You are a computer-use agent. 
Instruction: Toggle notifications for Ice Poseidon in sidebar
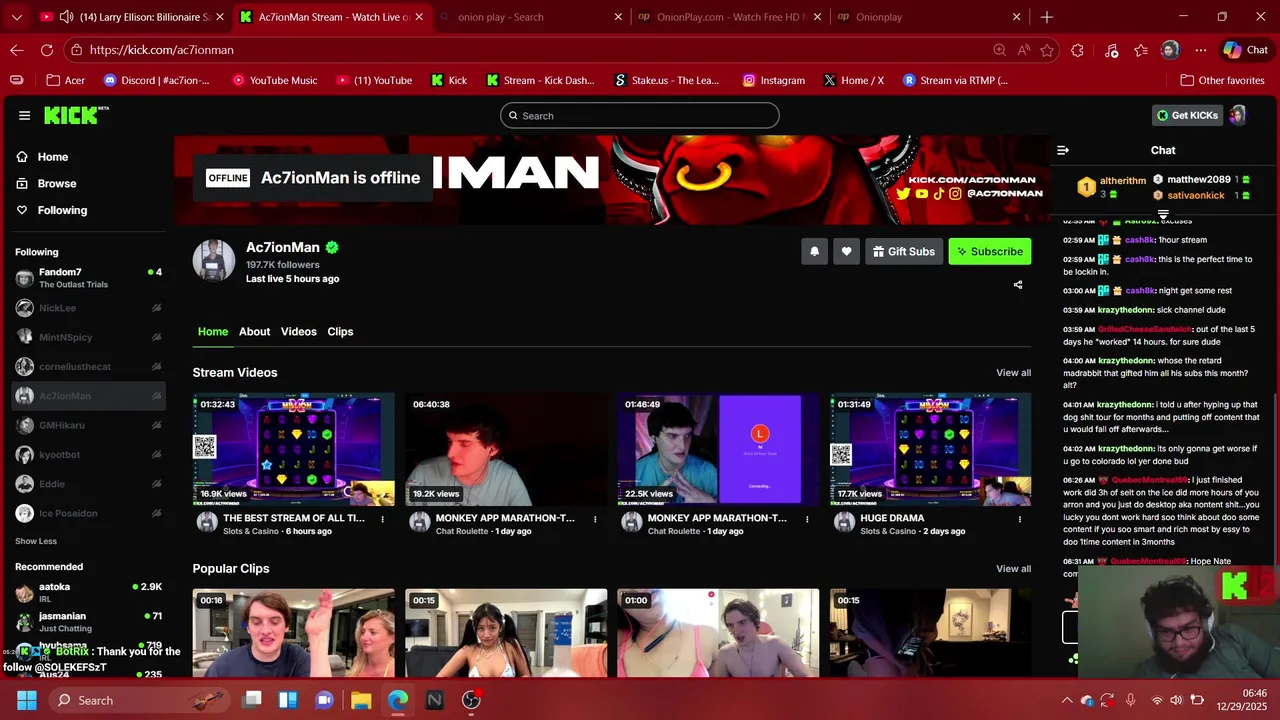156,513
